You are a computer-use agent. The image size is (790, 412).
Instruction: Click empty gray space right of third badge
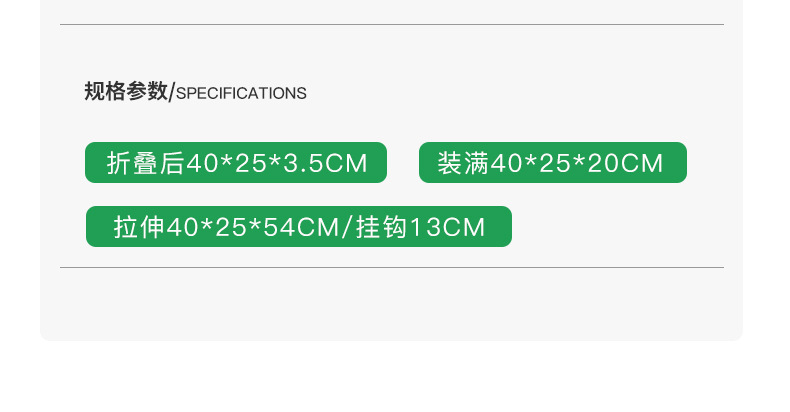(620, 227)
